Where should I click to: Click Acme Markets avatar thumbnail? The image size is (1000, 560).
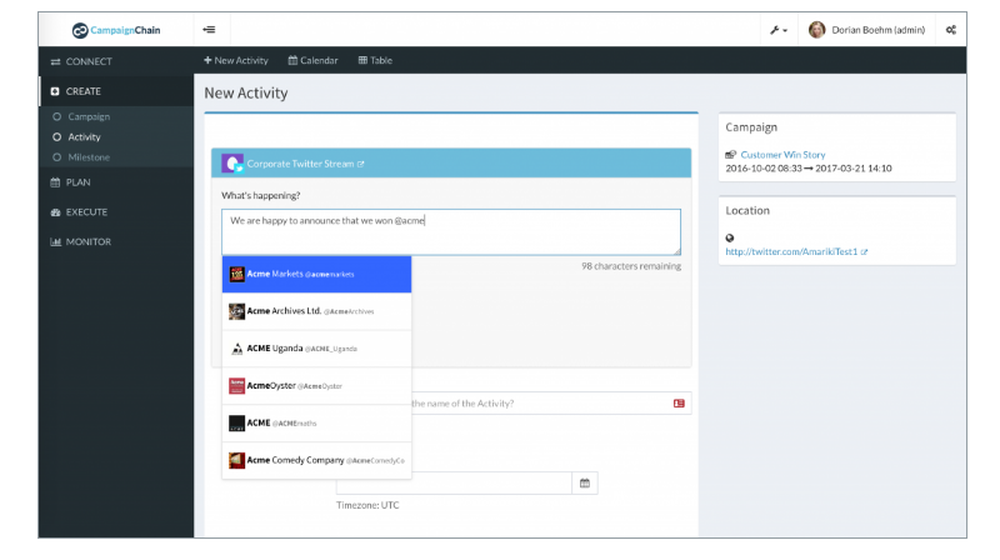click(x=237, y=274)
